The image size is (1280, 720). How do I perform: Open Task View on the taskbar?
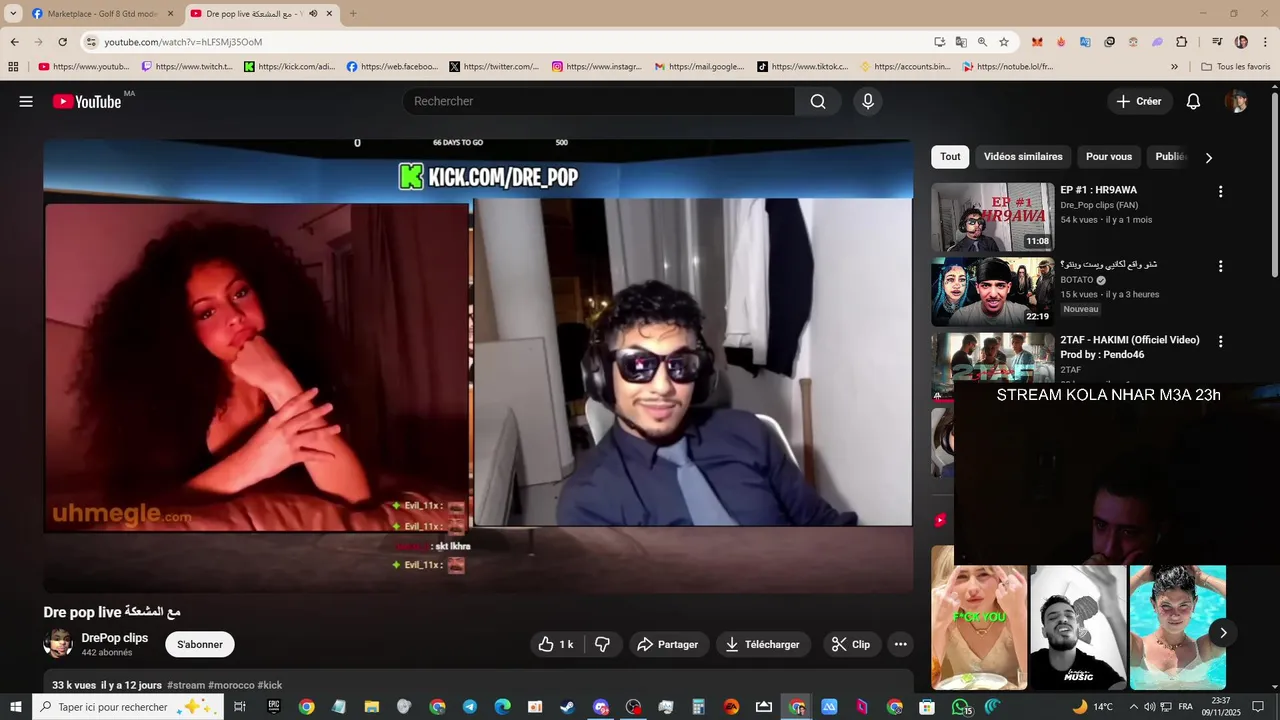(240, 707)
